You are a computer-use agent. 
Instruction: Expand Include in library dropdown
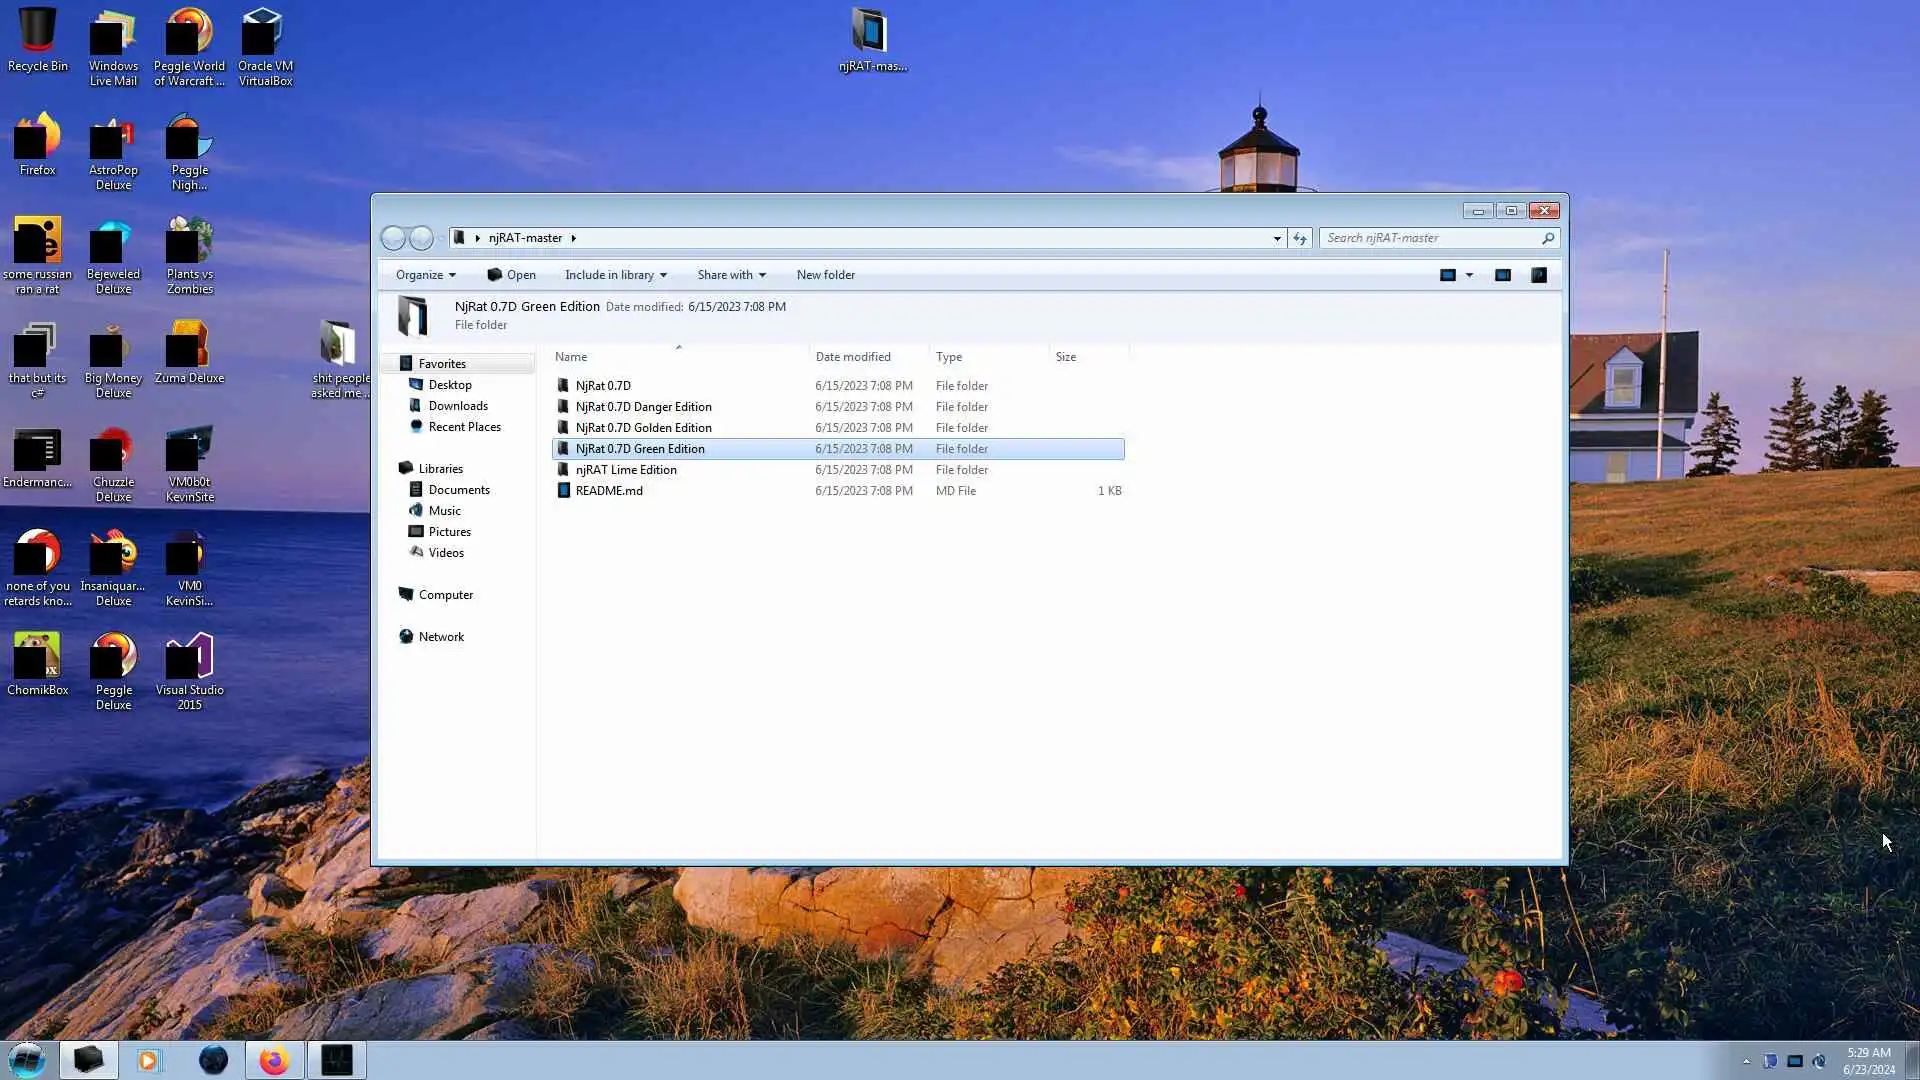(615, 275)
